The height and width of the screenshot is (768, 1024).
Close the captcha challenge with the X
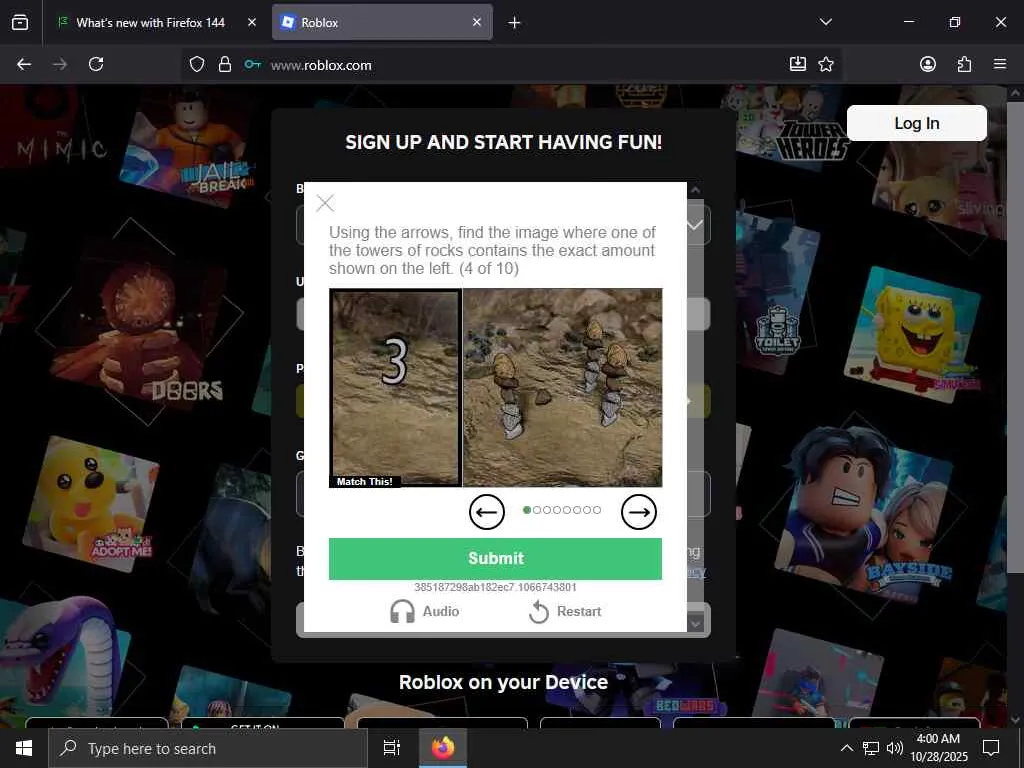pyautogui.click(x=325, y=203)
